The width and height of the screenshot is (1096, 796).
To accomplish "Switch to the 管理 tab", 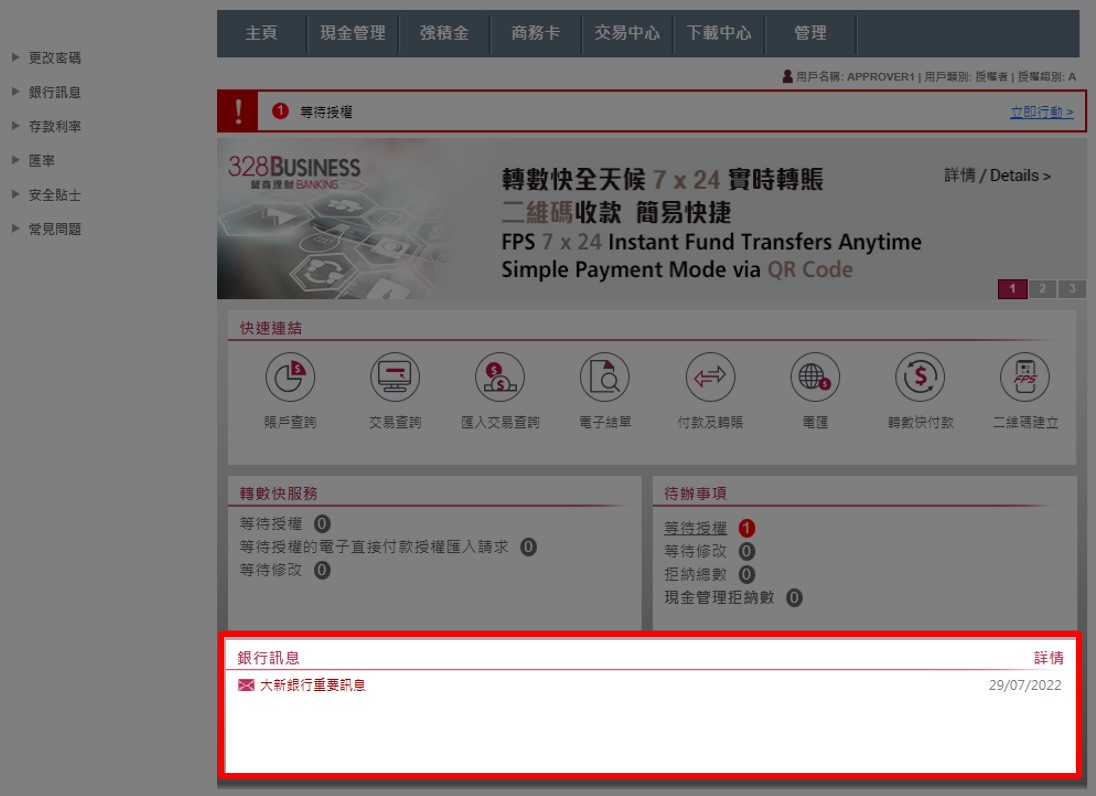I will [811, 32].
